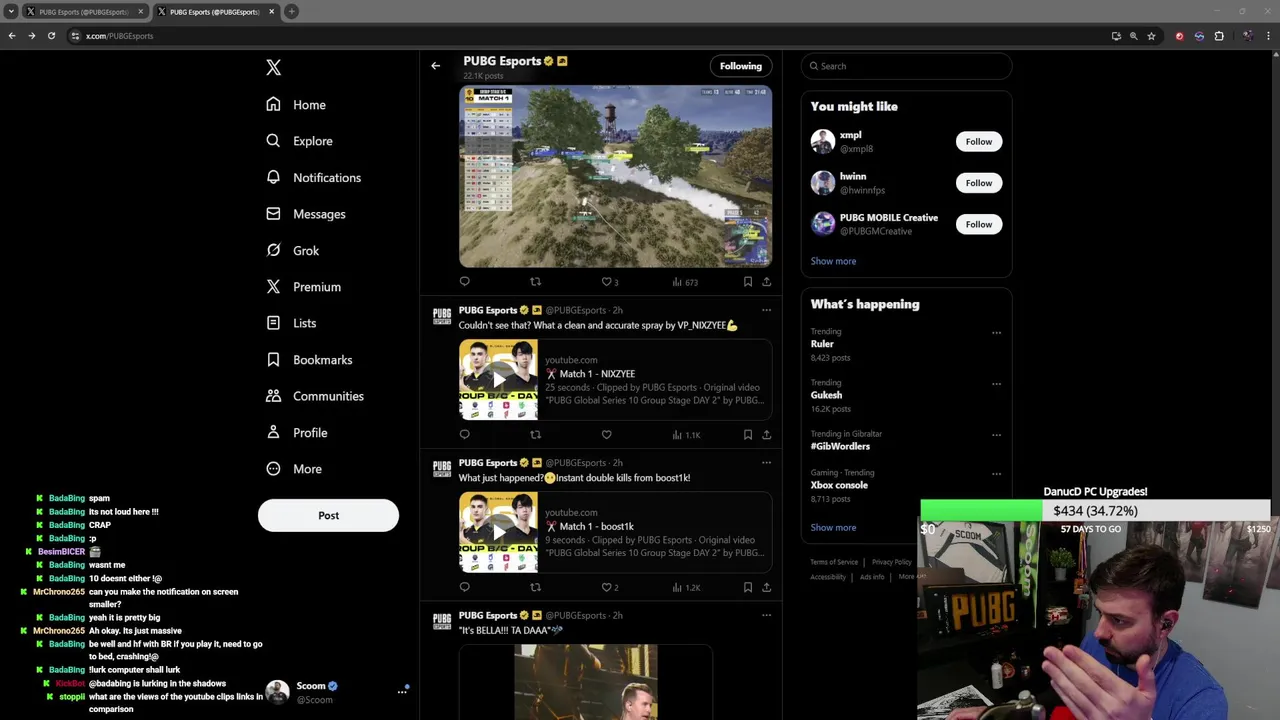Play the Match 1 - boost1k clip thumbnail
The height and width of the screenshot is (720, 1280).
click(x=498, y=532)
